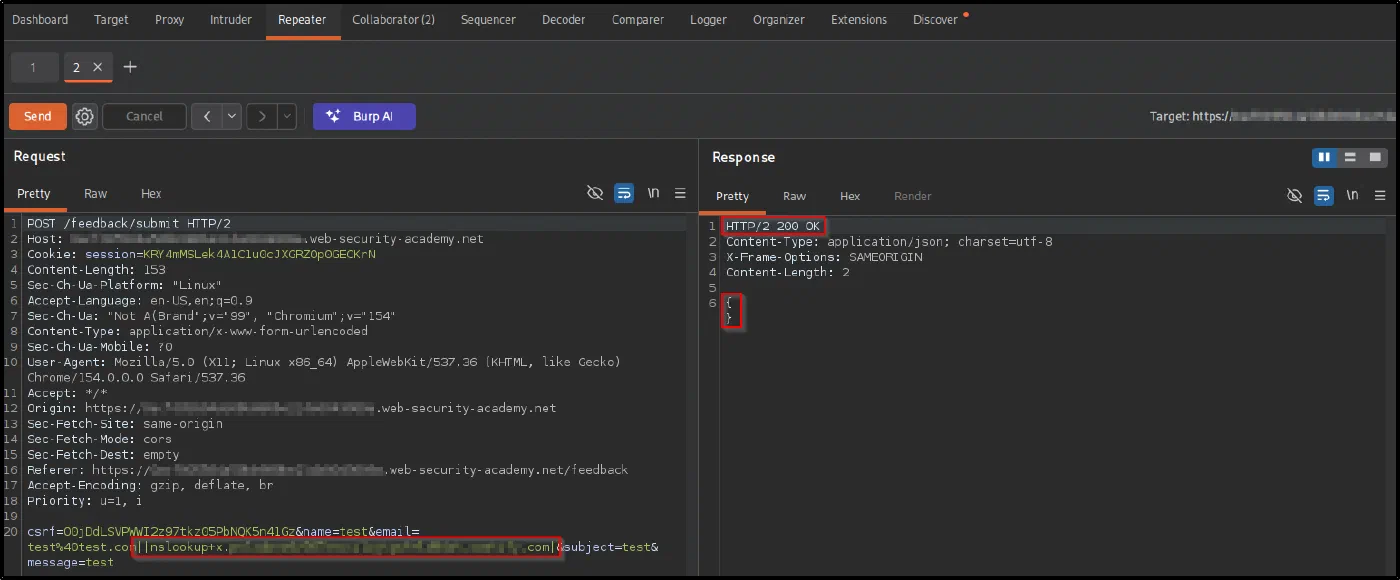1400x580 pixels.
Task: Open Response panel options menu
Action: (x=1380, y=195)
